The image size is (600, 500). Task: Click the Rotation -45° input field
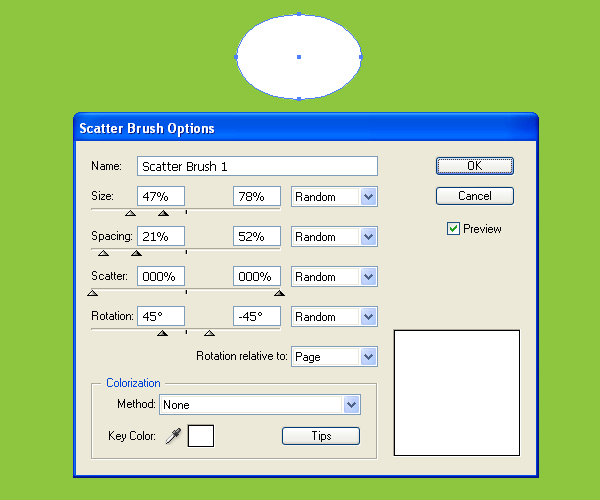[x=257, y=316]
